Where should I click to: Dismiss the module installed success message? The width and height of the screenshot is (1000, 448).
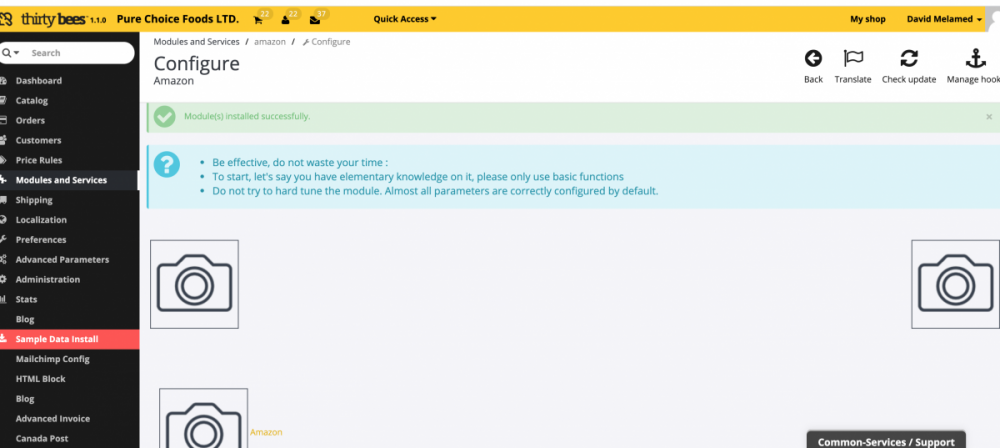point(989,117)
